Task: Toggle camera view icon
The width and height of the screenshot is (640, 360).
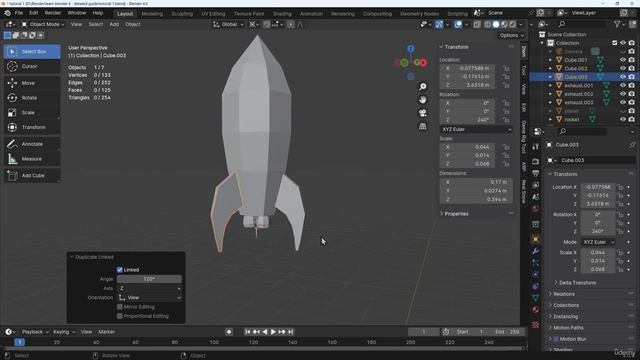Action: coord(422,113)
